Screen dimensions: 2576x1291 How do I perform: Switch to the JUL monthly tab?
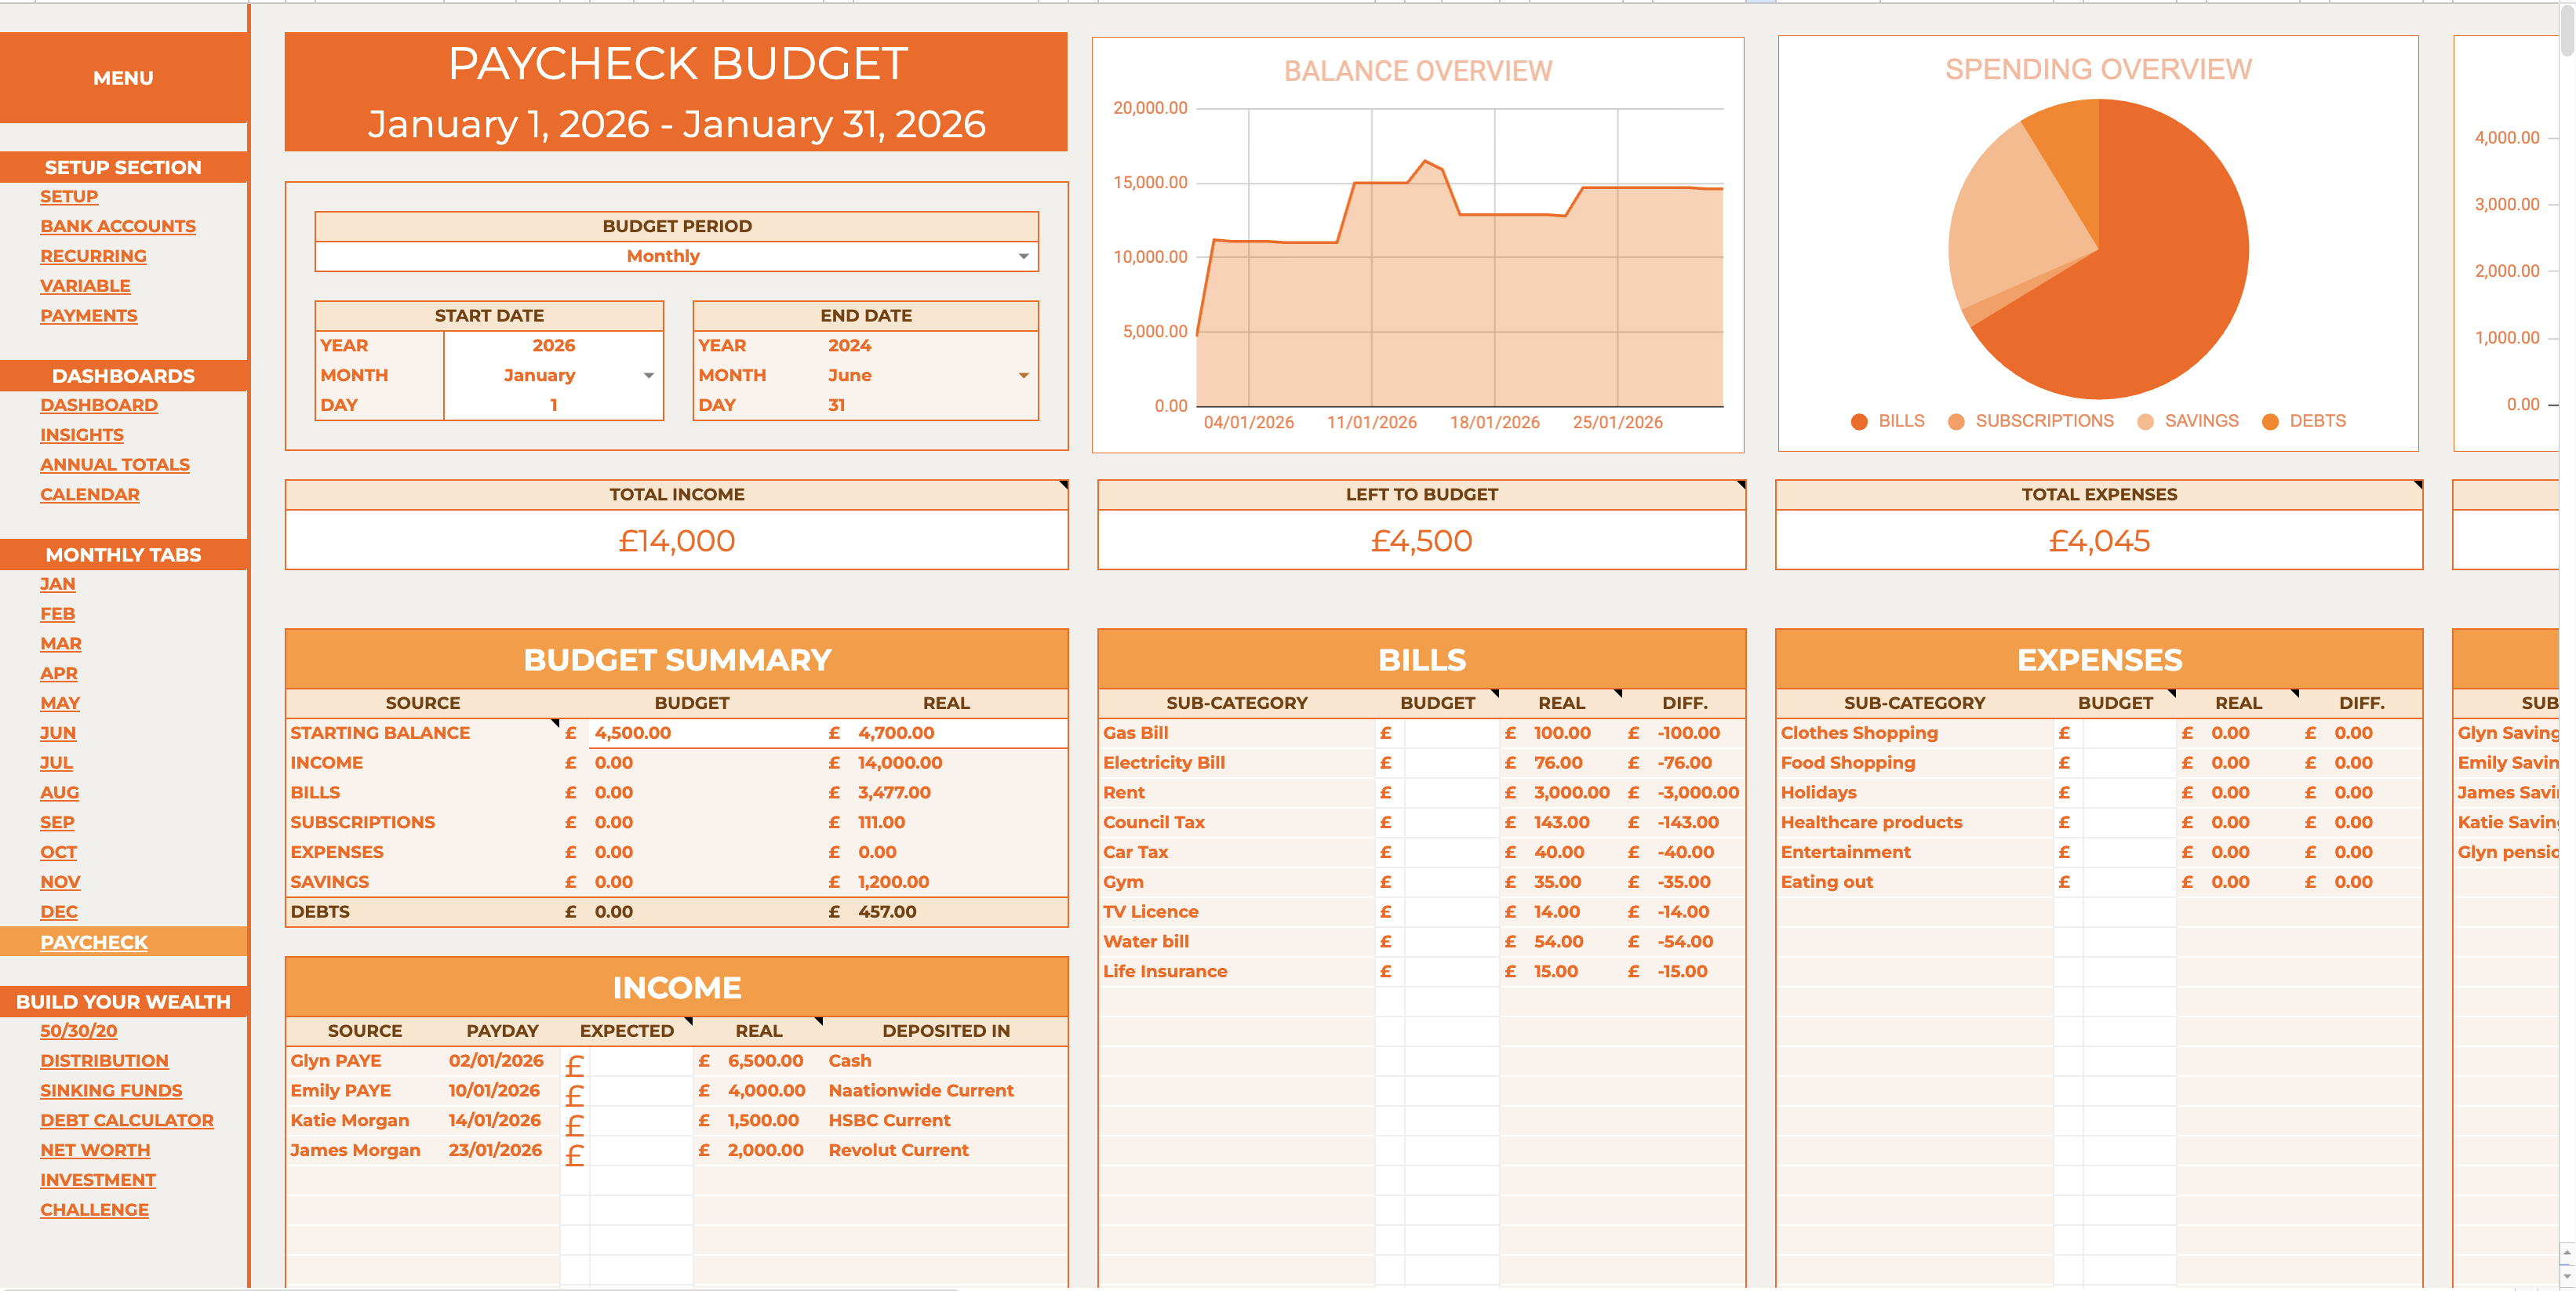[57, 763]
